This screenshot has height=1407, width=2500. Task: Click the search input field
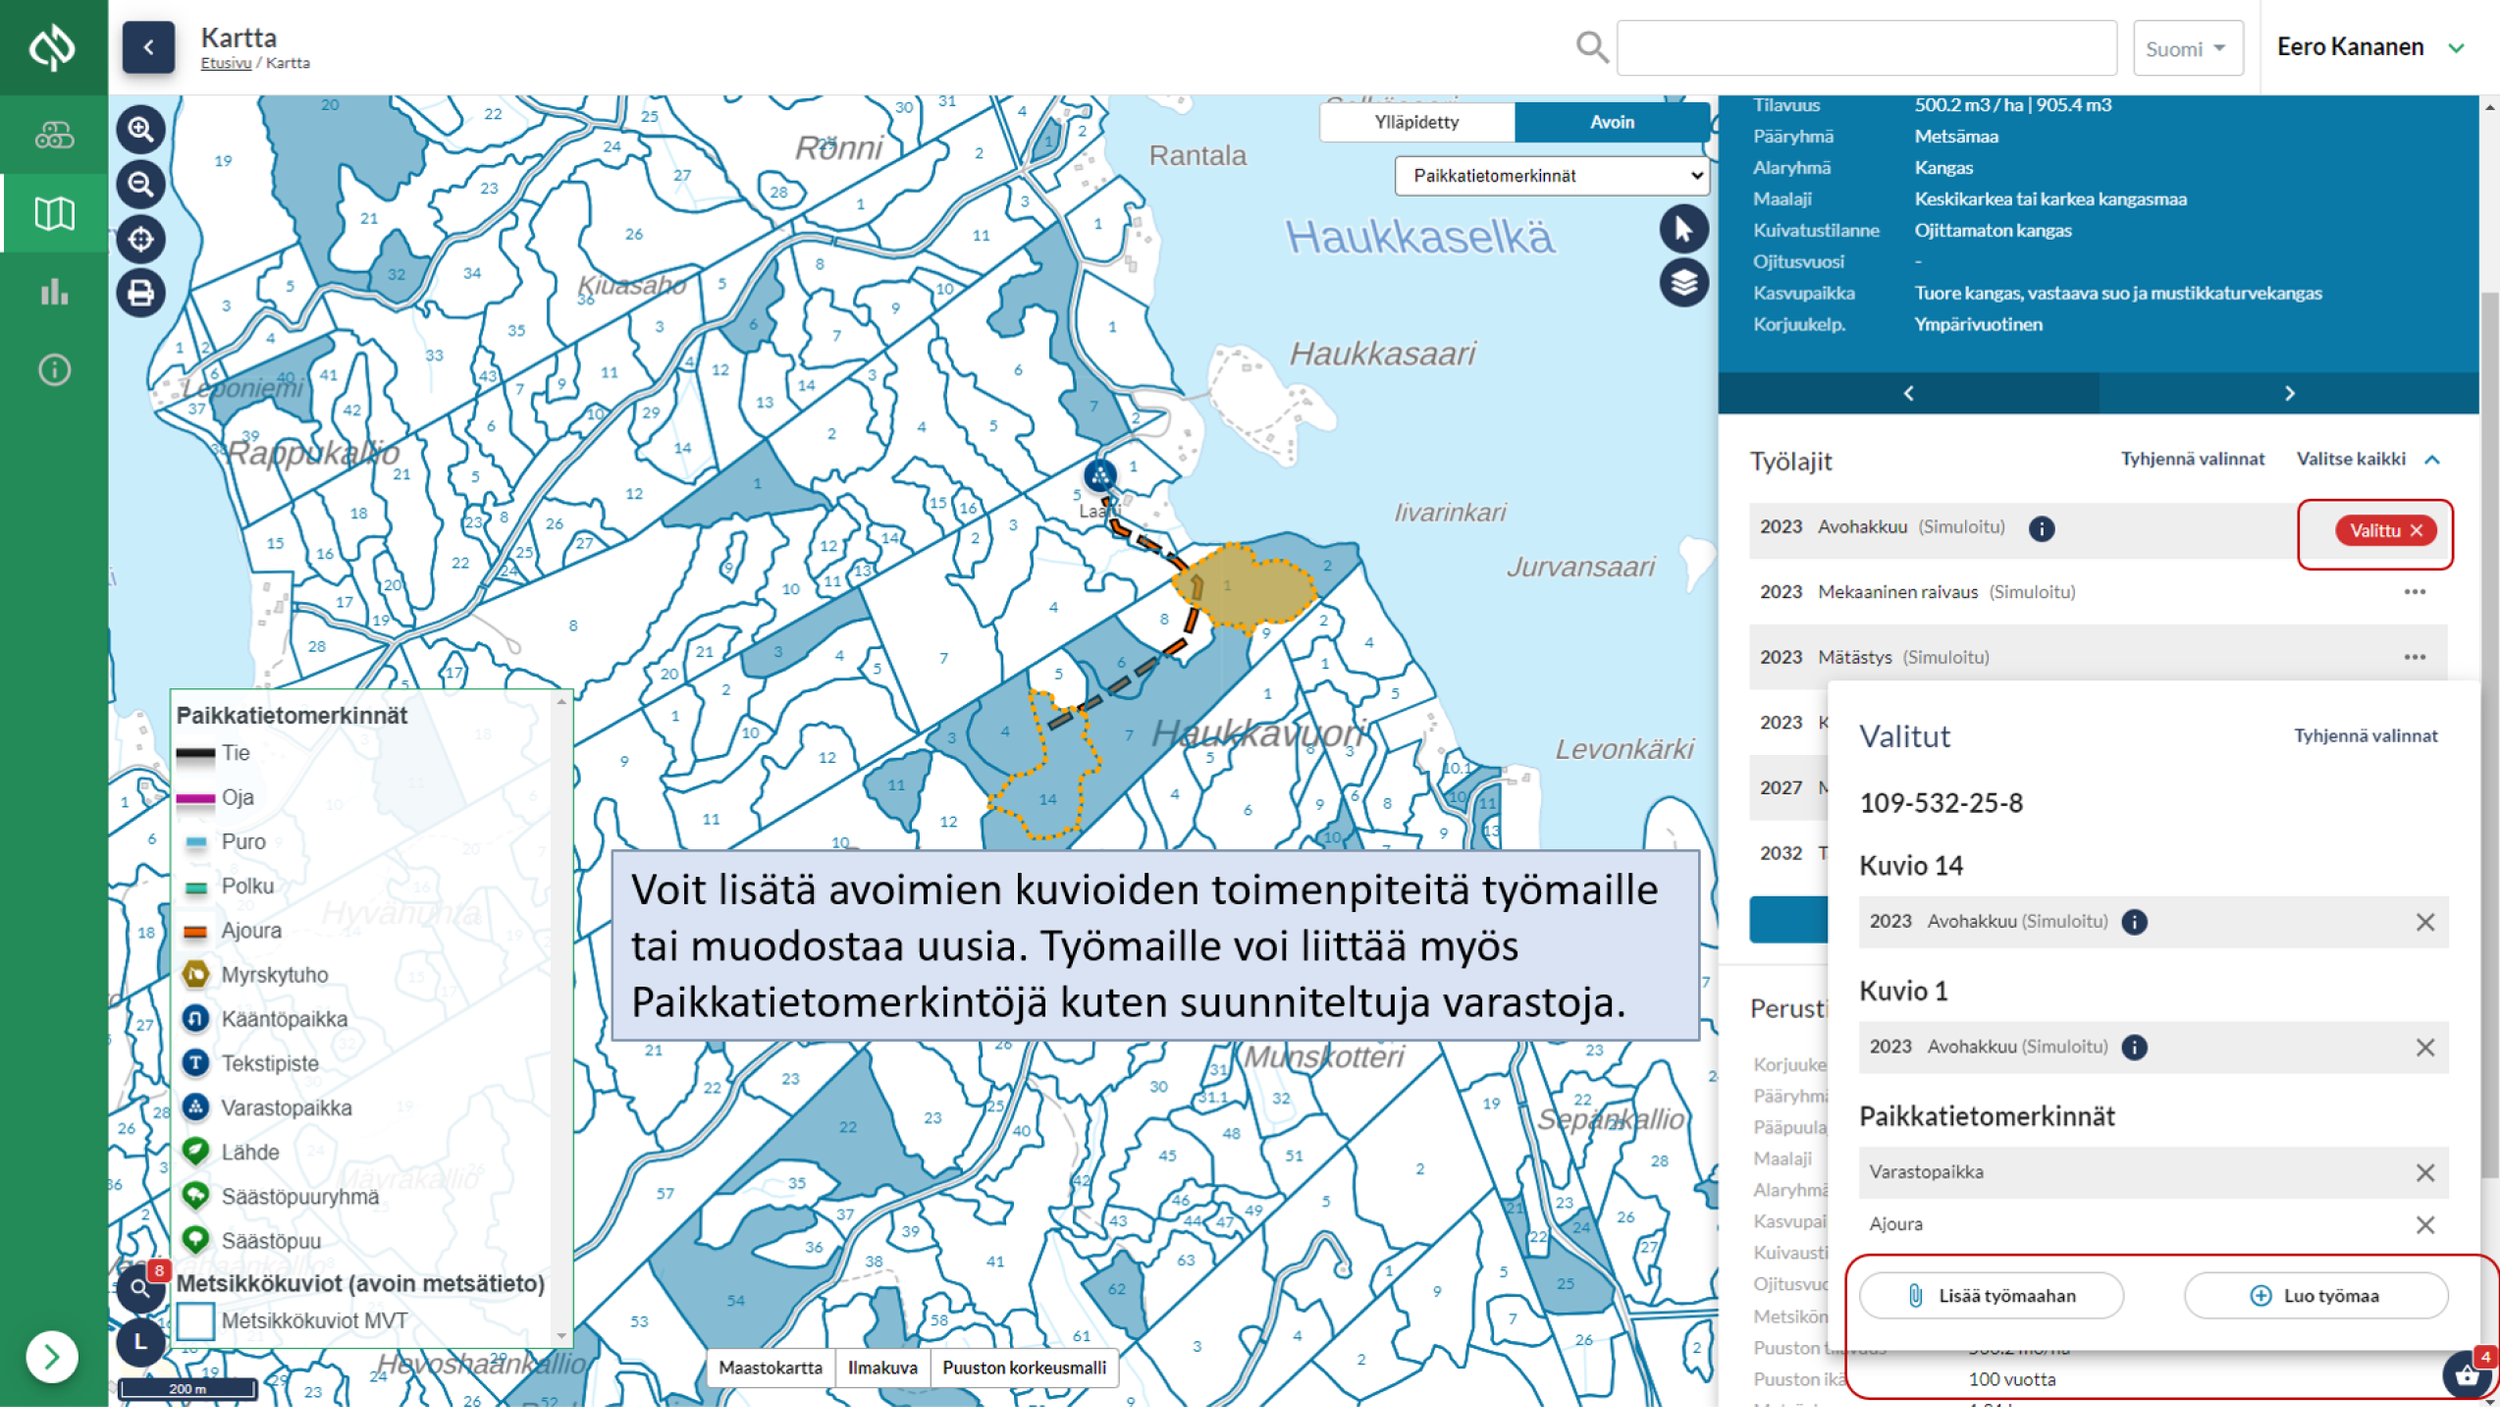click(x=1865, y=48)
